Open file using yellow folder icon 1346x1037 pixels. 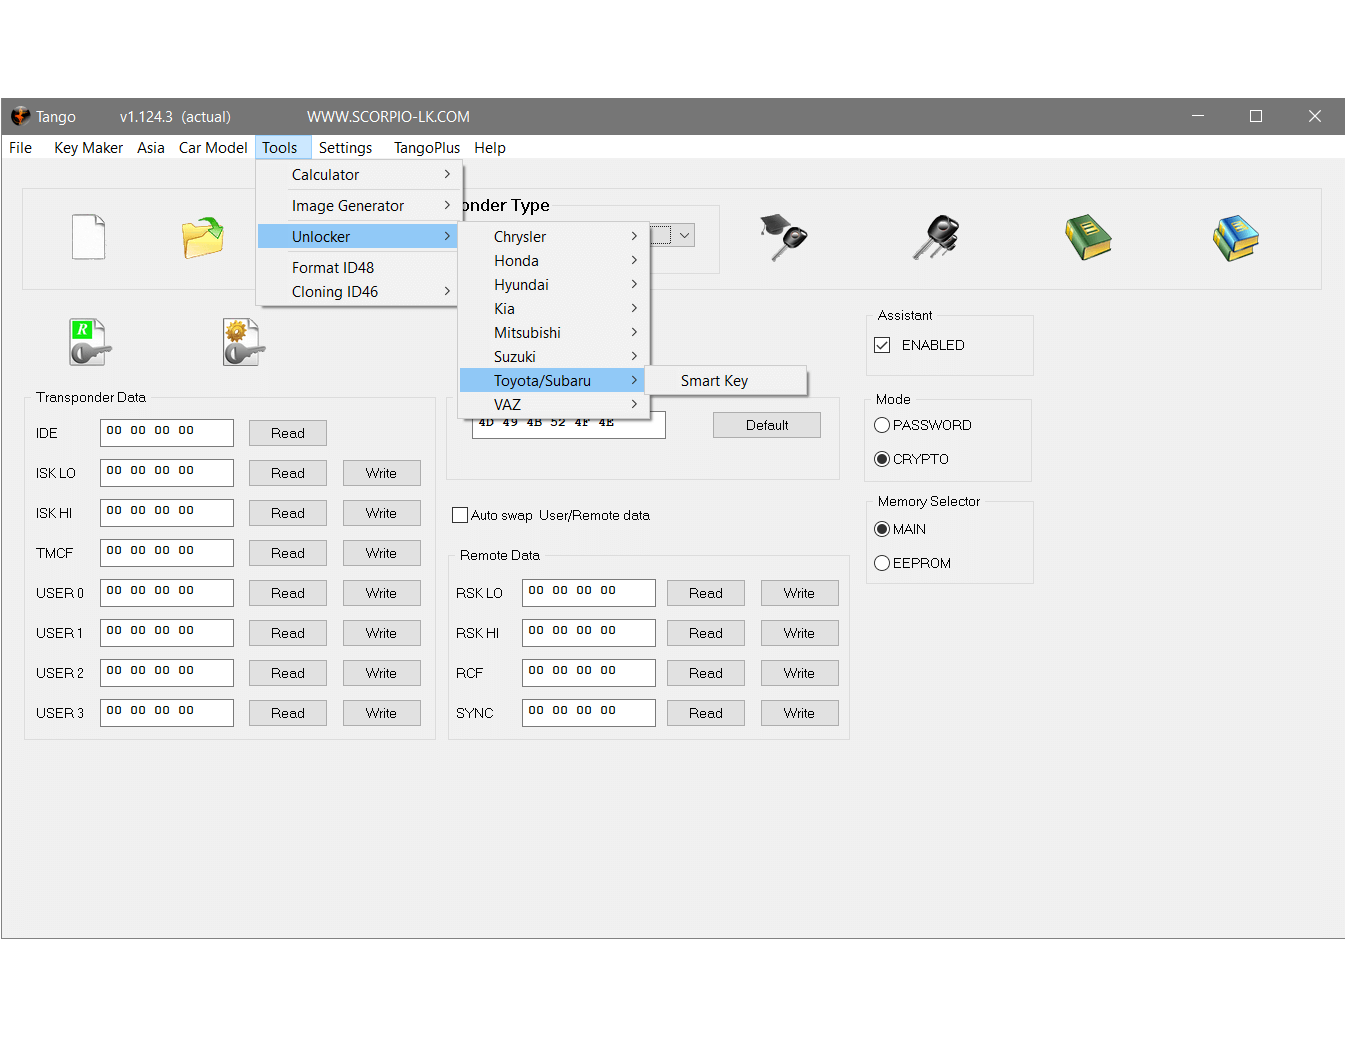click(203, 237)
